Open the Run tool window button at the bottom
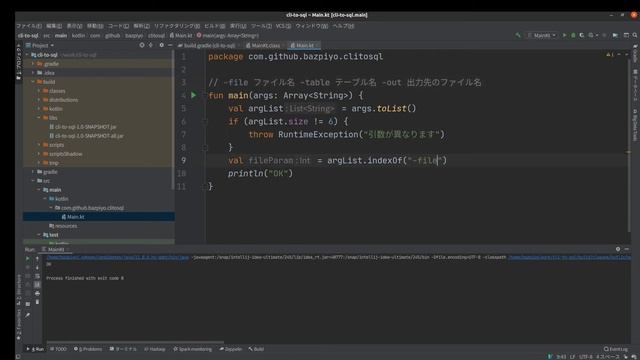The image size is (640, 360). (x=35, y=349)
